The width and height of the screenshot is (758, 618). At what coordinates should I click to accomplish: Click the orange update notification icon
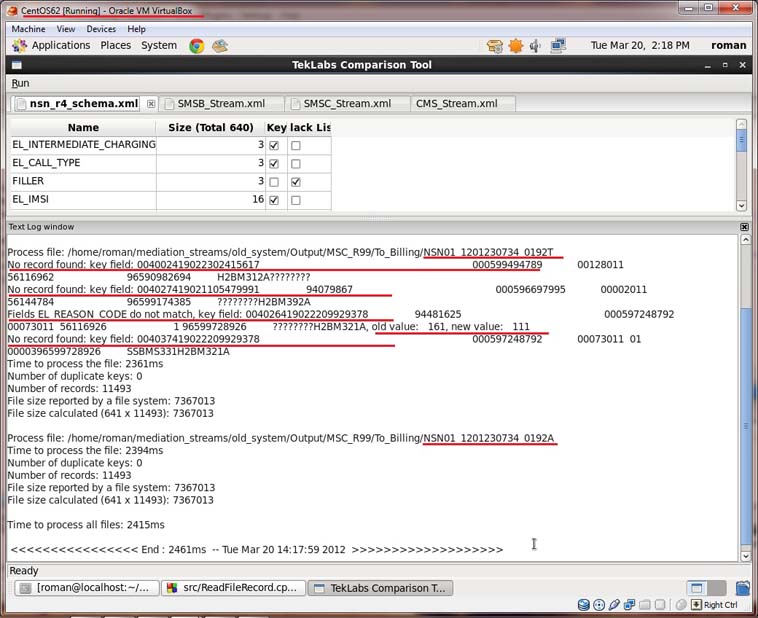[515, 45]
